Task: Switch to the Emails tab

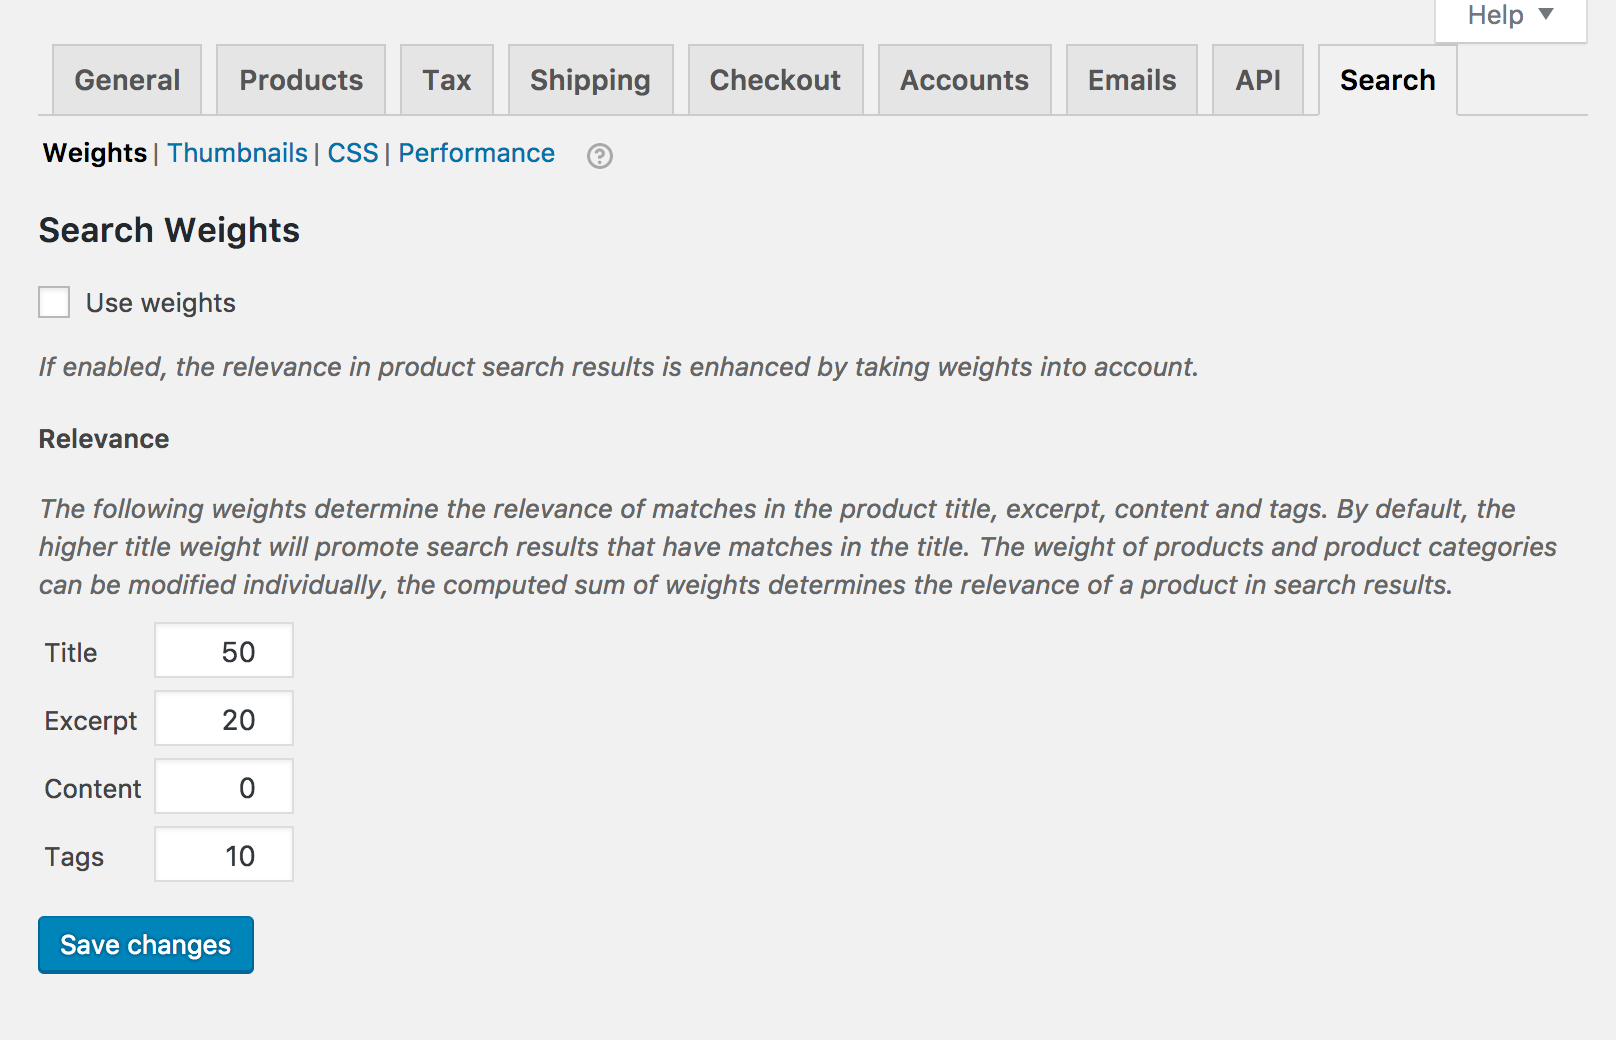Action: pyautogui.click(x=1132, y=80)
